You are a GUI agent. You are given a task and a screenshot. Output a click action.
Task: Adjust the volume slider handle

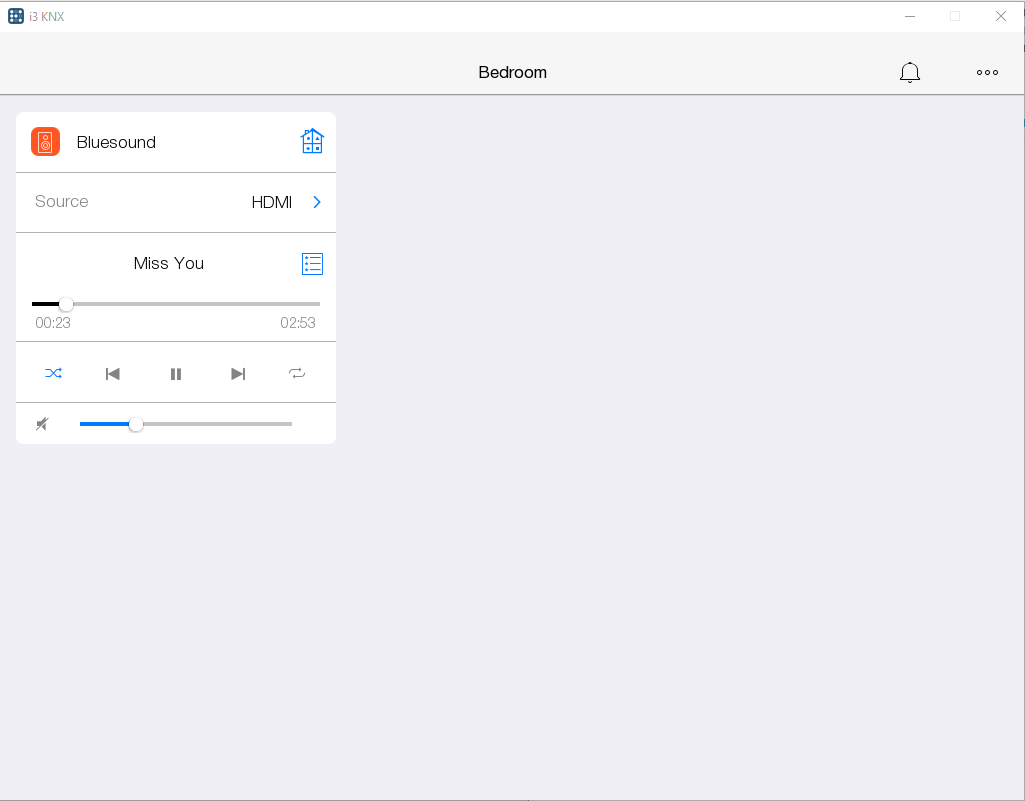point(135,423)
